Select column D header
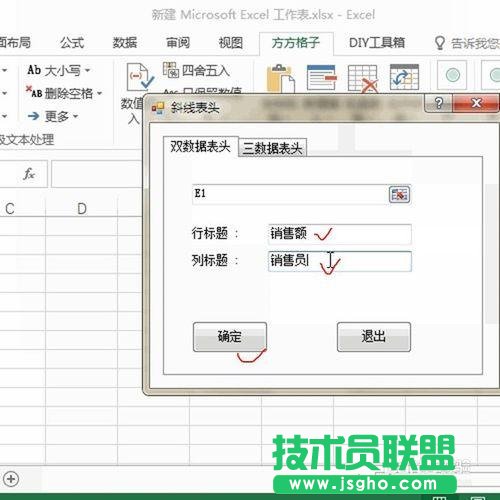 coord(82,208)
